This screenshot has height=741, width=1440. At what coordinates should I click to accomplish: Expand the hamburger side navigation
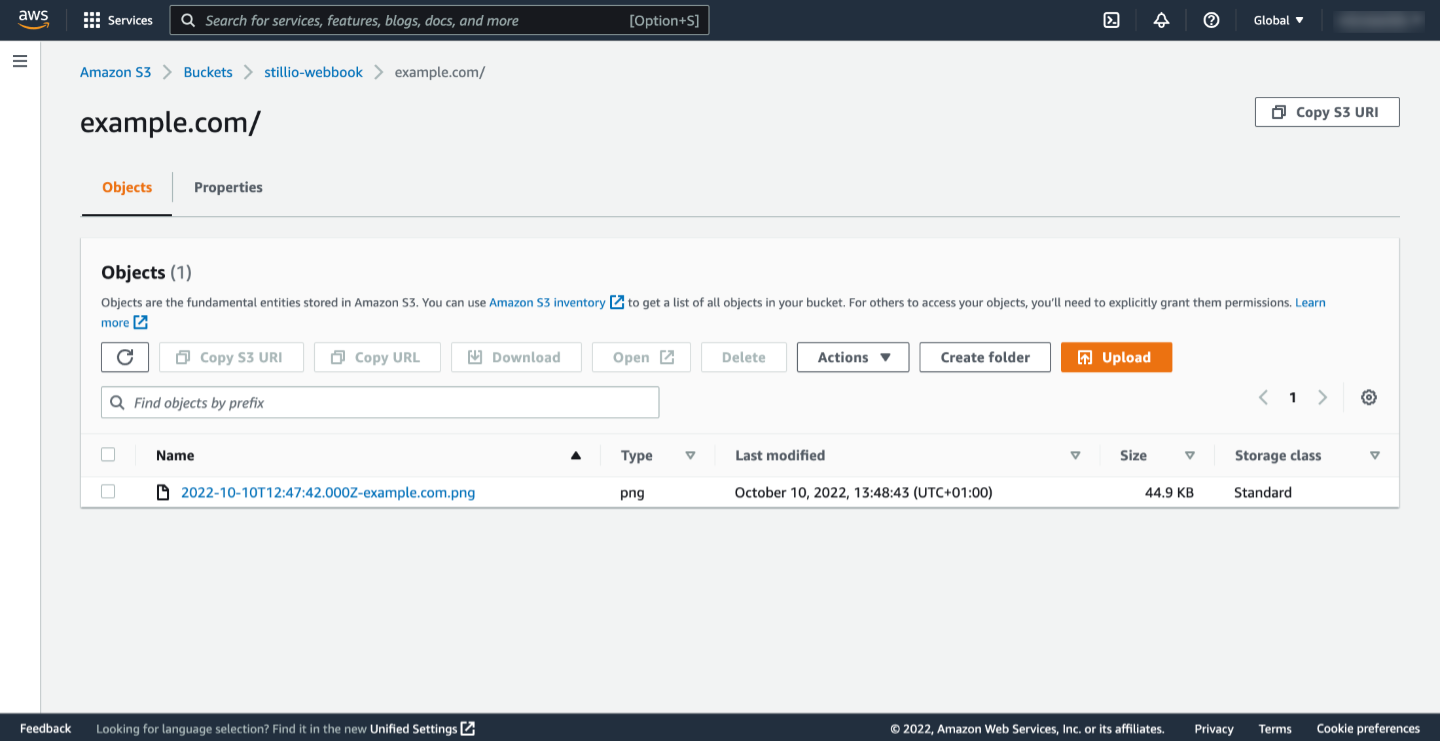20,62
